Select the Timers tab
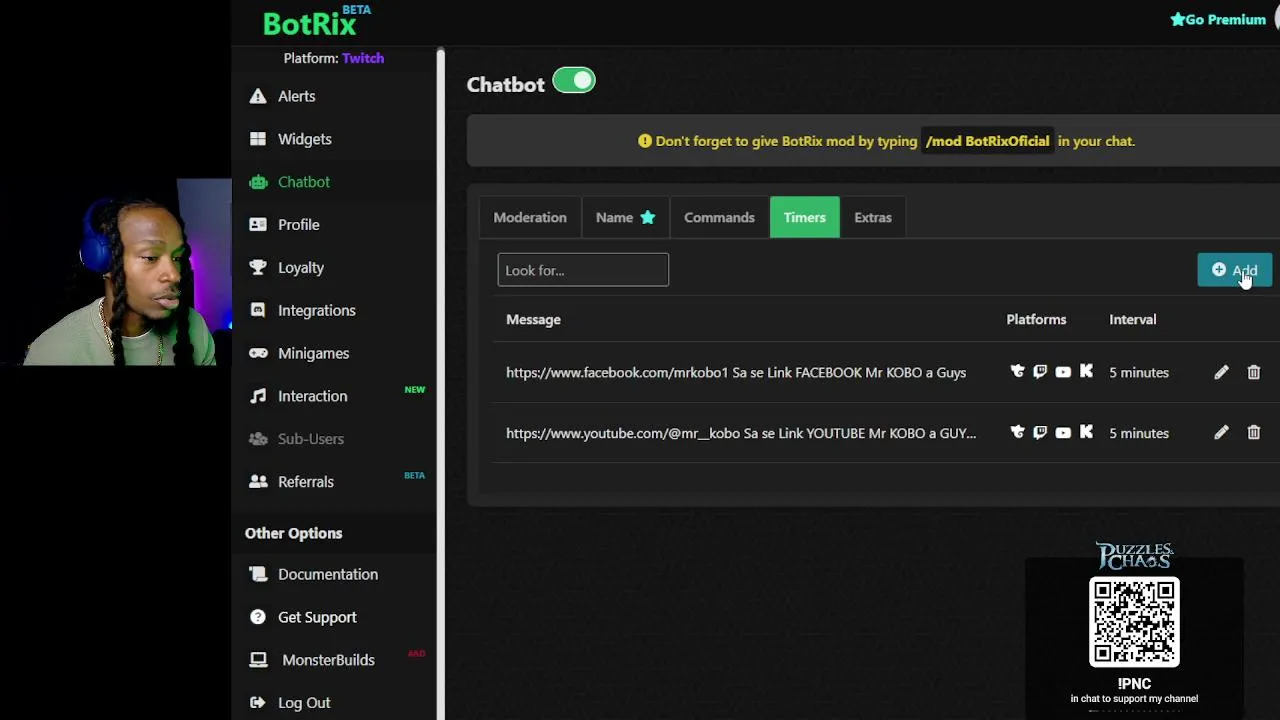The width and height of the screenshot is (1280, 720). [x=805, y=217]
